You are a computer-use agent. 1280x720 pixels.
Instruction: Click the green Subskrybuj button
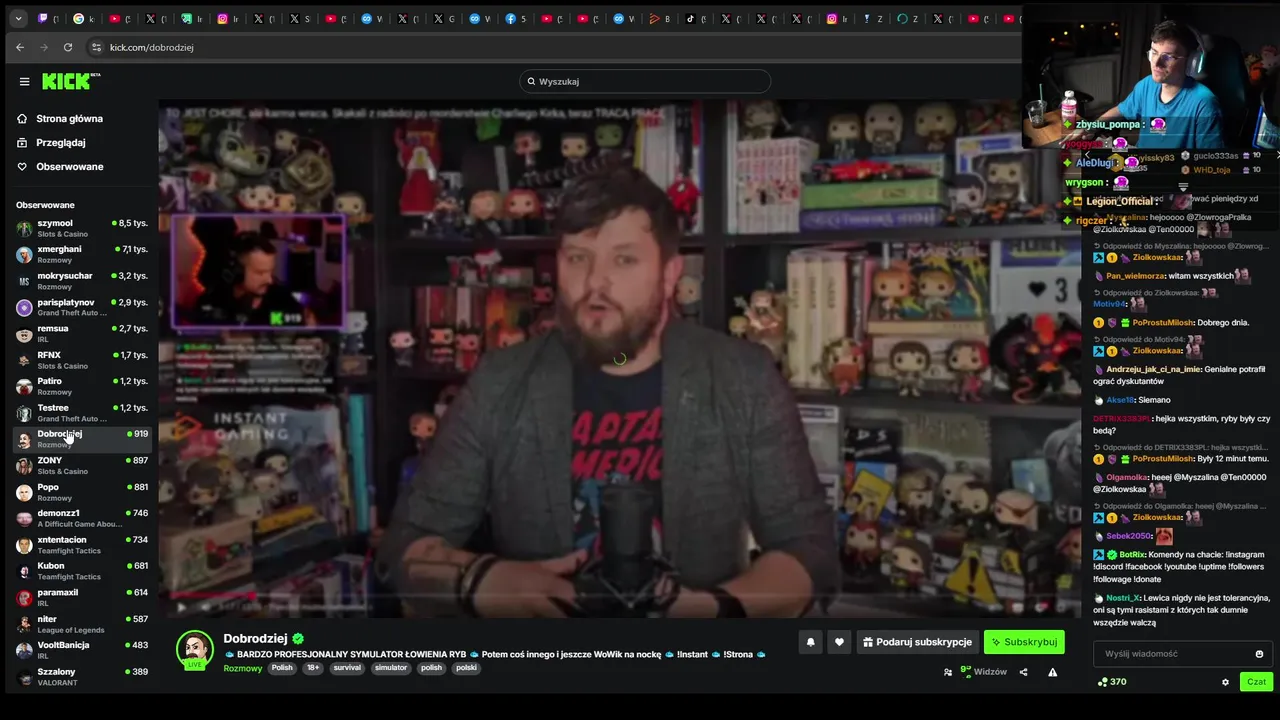coord(1024,642)
